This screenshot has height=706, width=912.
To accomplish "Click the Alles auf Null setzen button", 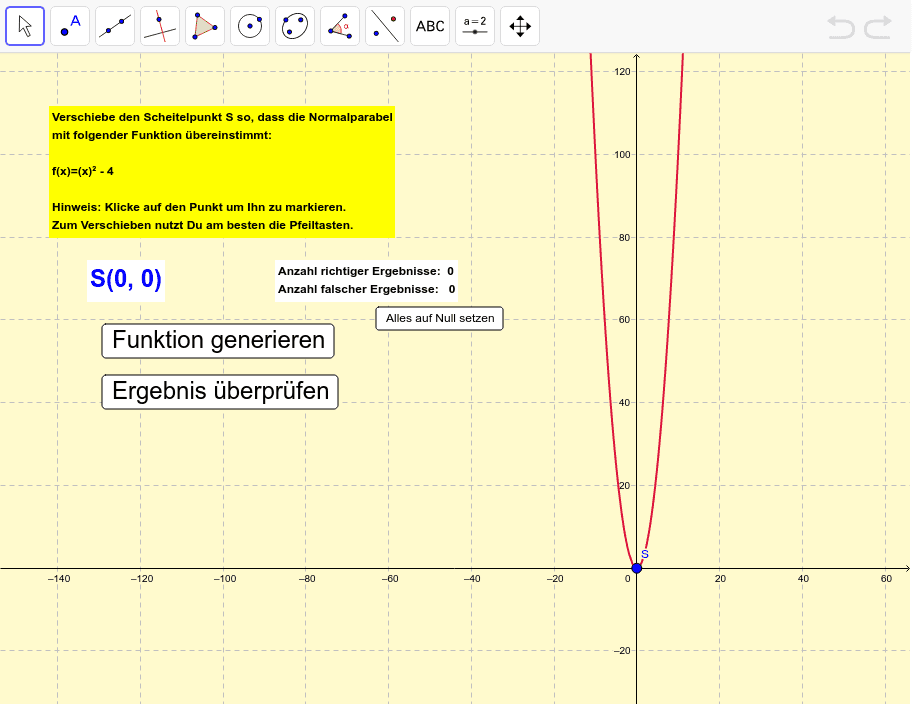I will [440, 319].
